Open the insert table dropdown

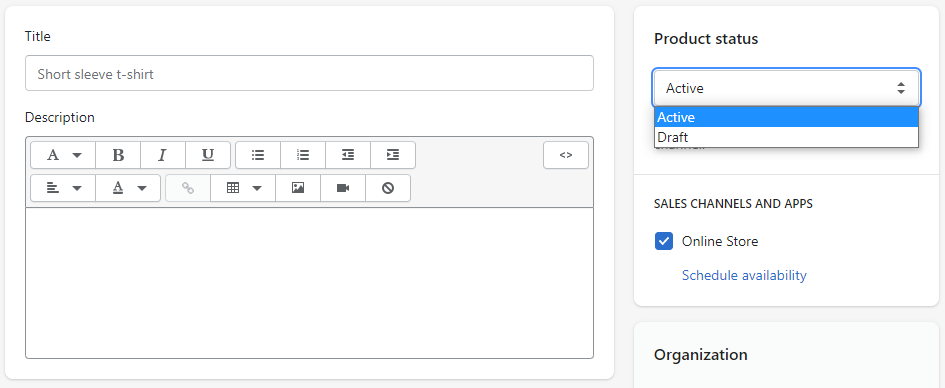click(x=243, y=188)
